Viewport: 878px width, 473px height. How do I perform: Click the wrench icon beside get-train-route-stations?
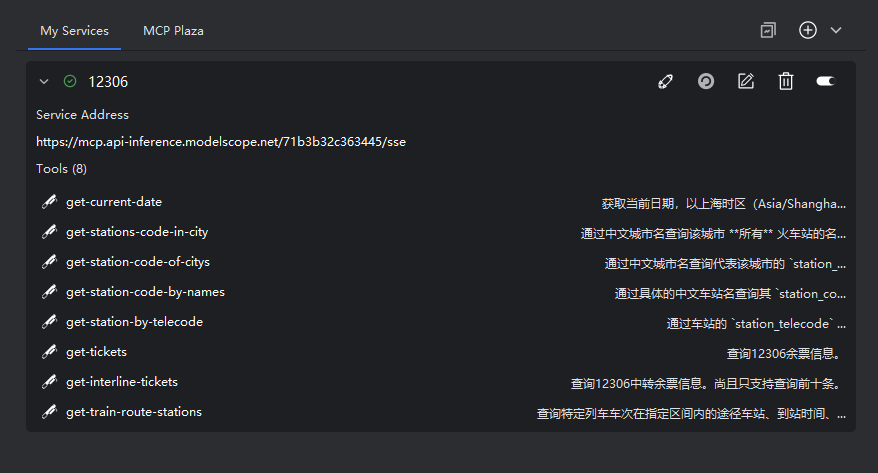click(48, 412)
